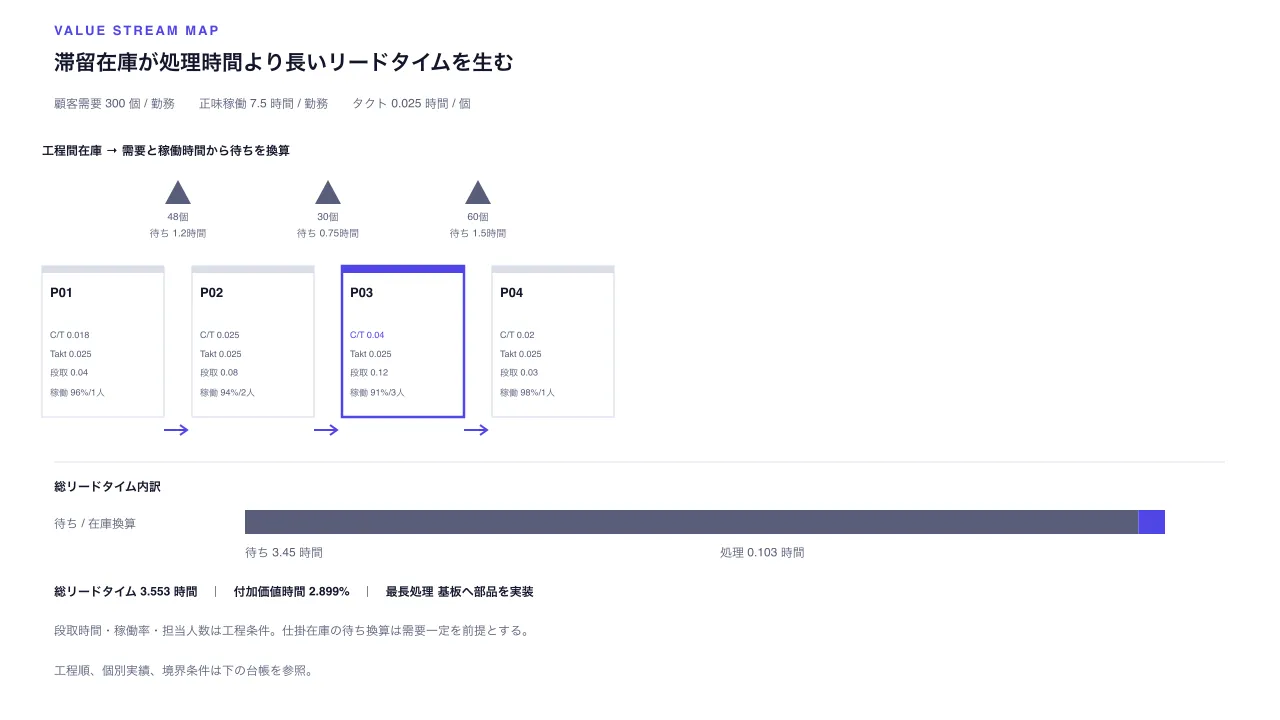Click the inventory triangle labeled 48個
The image size is (1280, 720).
(178, 192)
